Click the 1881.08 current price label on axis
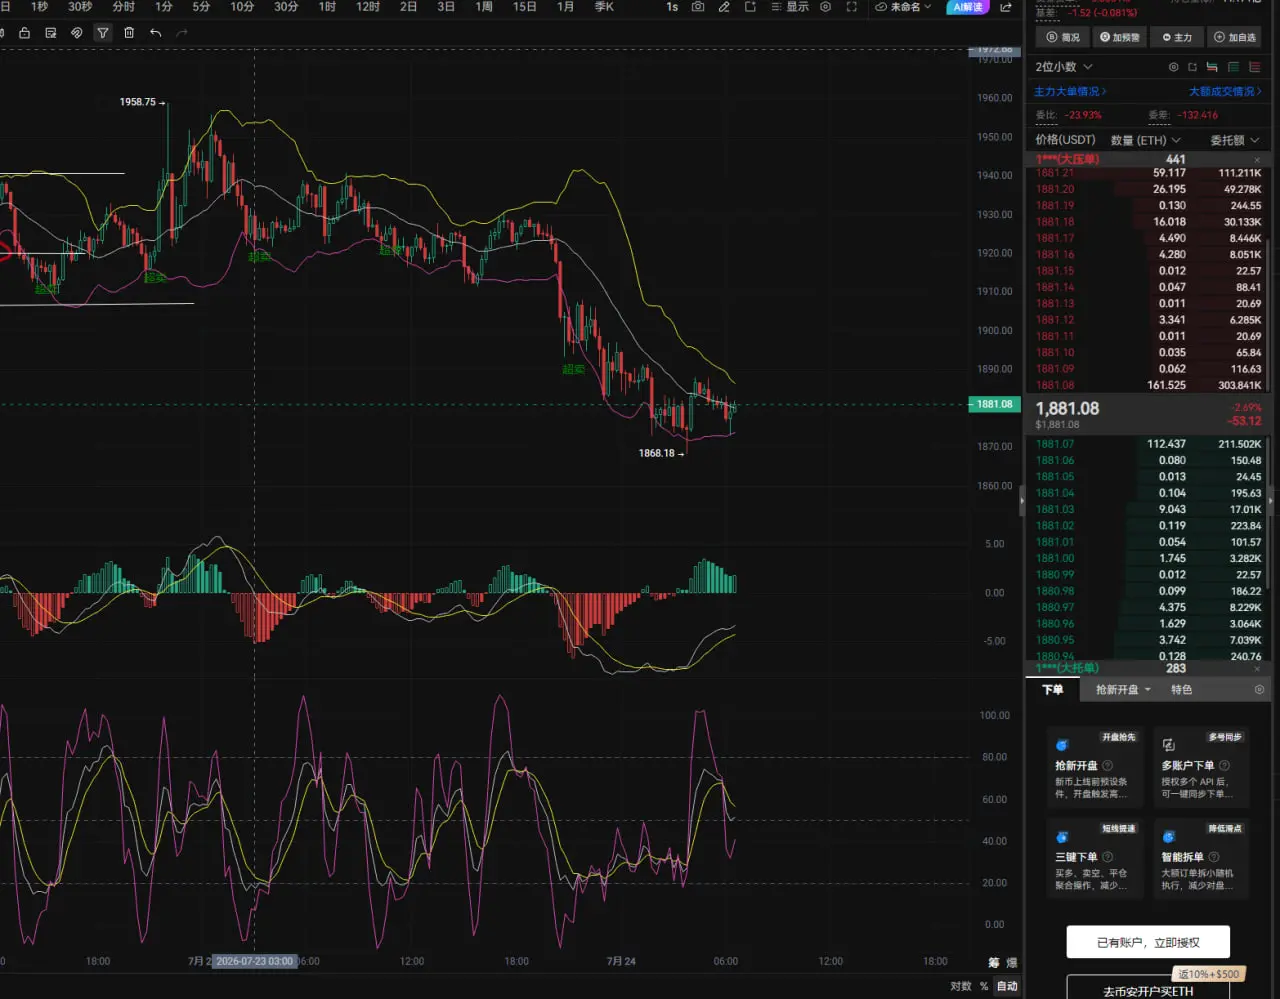1280x999 pixels. (x=994, y=404)
